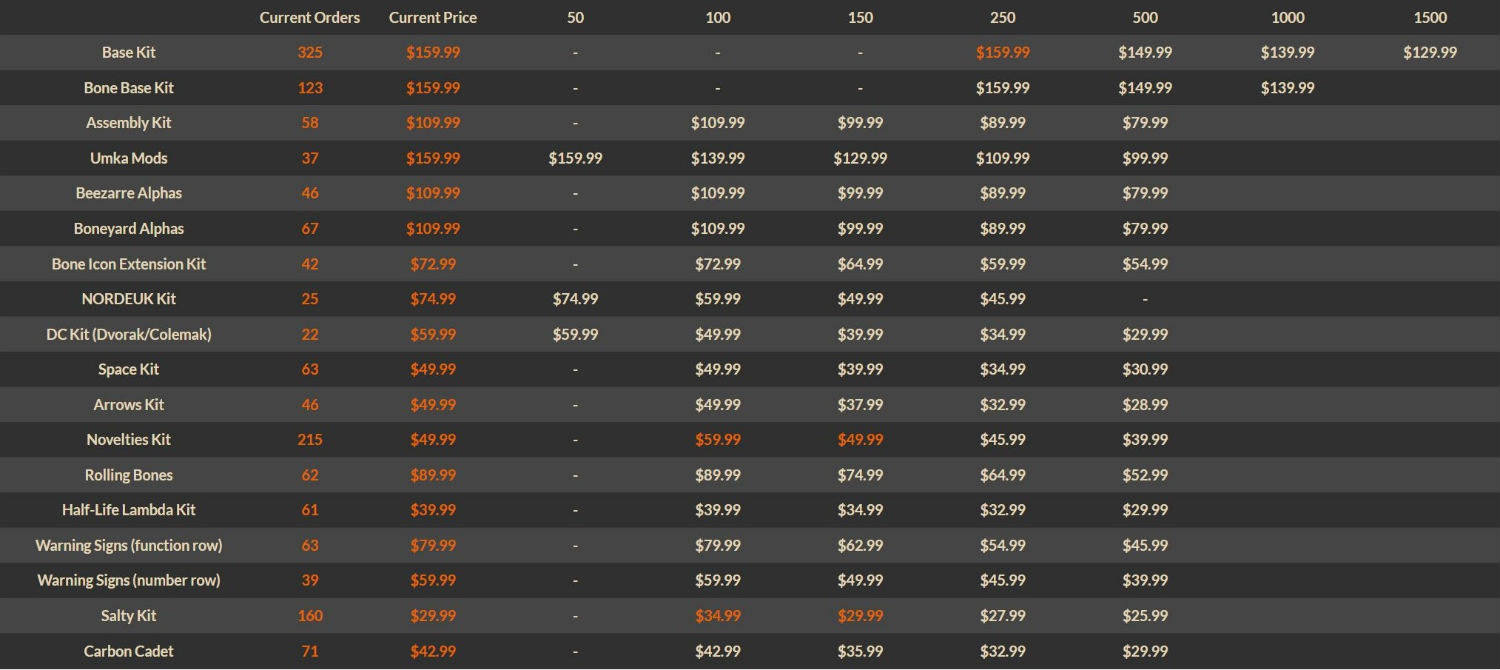The height and width of the screenshot is (670, 1500).
Task: Select the Base Kit order count 325
Action: pyautogui.click(x=310, y=53)
